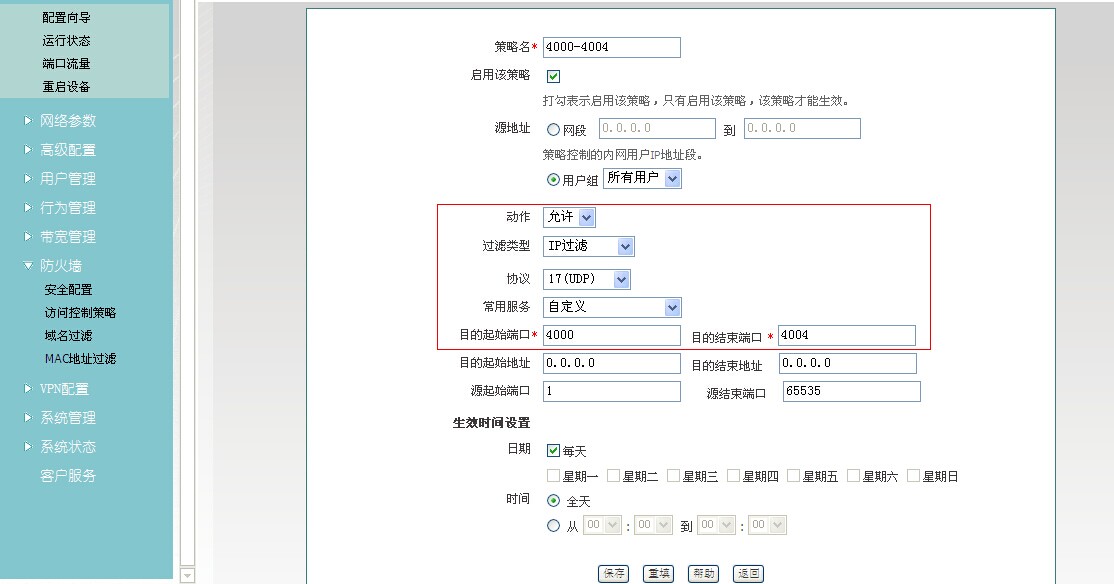Click the 帮助 button
This screenshot has width=1114, height=584.
tap(703, 573)
